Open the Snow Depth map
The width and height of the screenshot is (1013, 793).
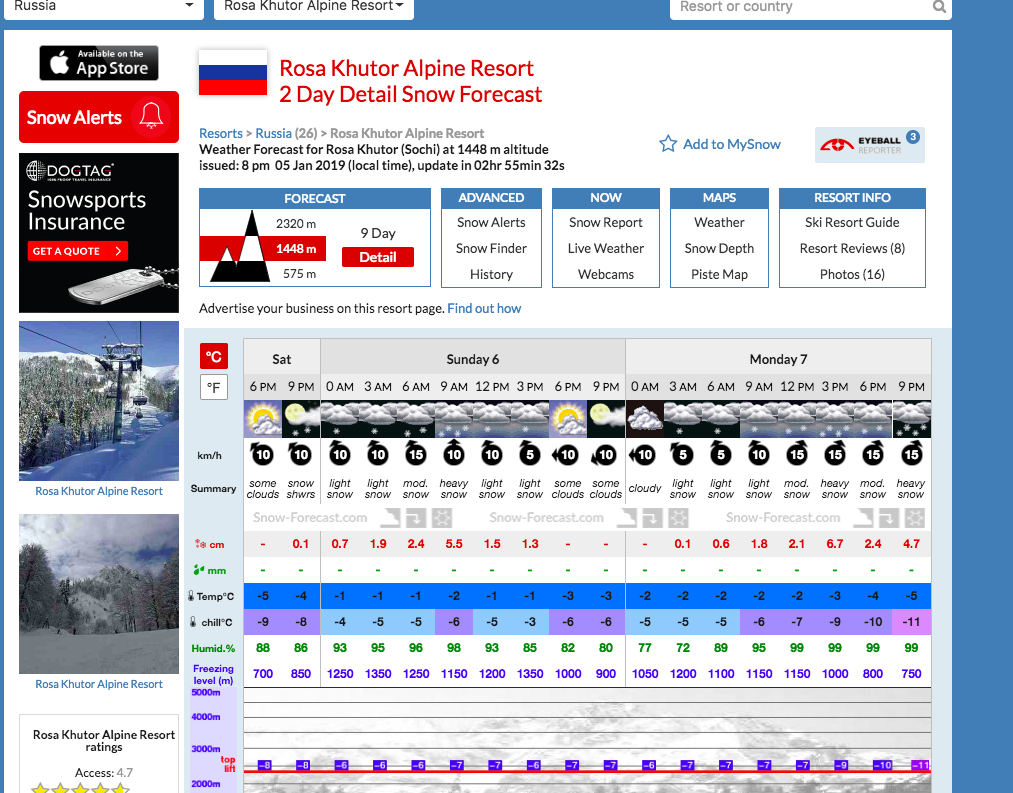[x=719, y=248]
